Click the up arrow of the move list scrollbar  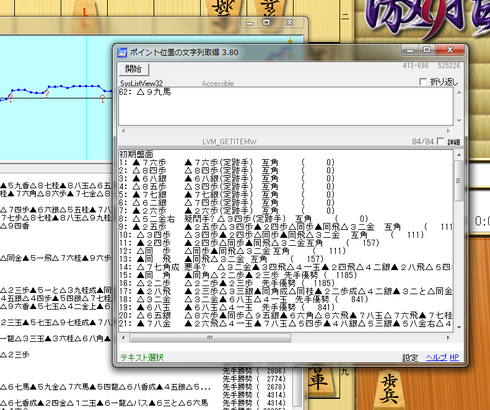[x=459, y=155]
